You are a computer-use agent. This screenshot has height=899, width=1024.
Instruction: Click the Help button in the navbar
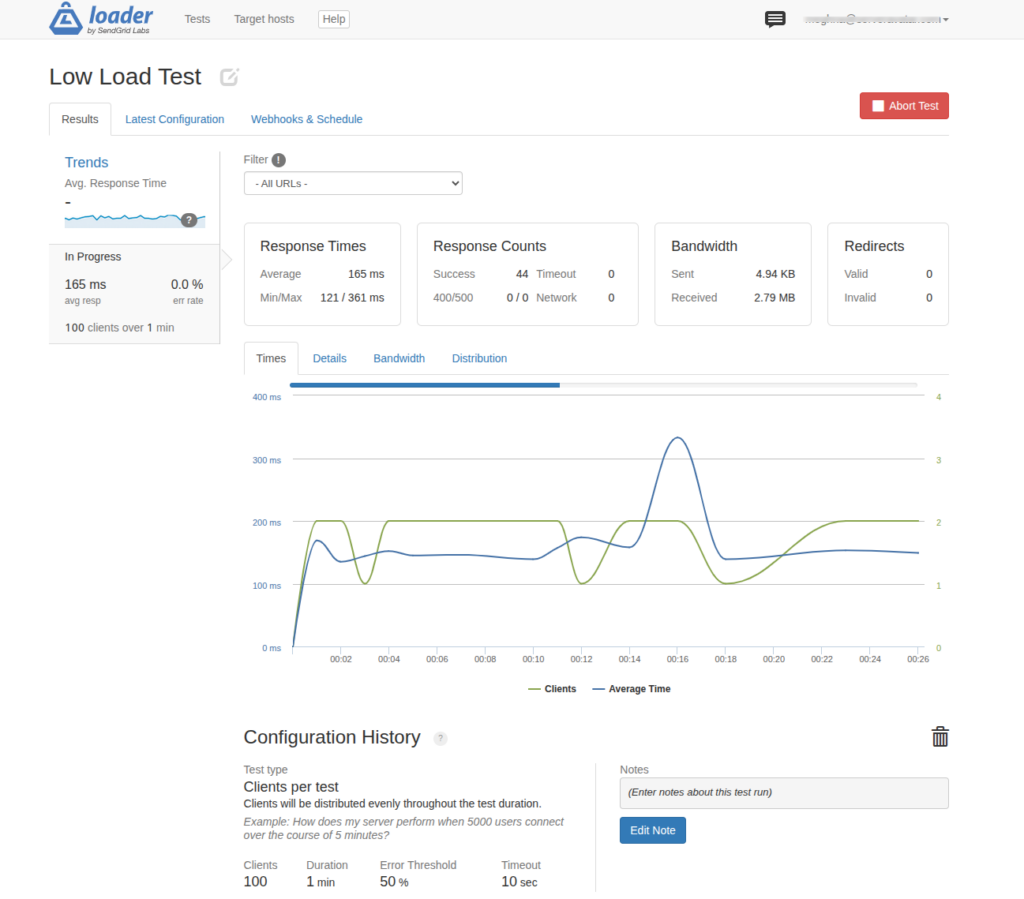[334, 19]
